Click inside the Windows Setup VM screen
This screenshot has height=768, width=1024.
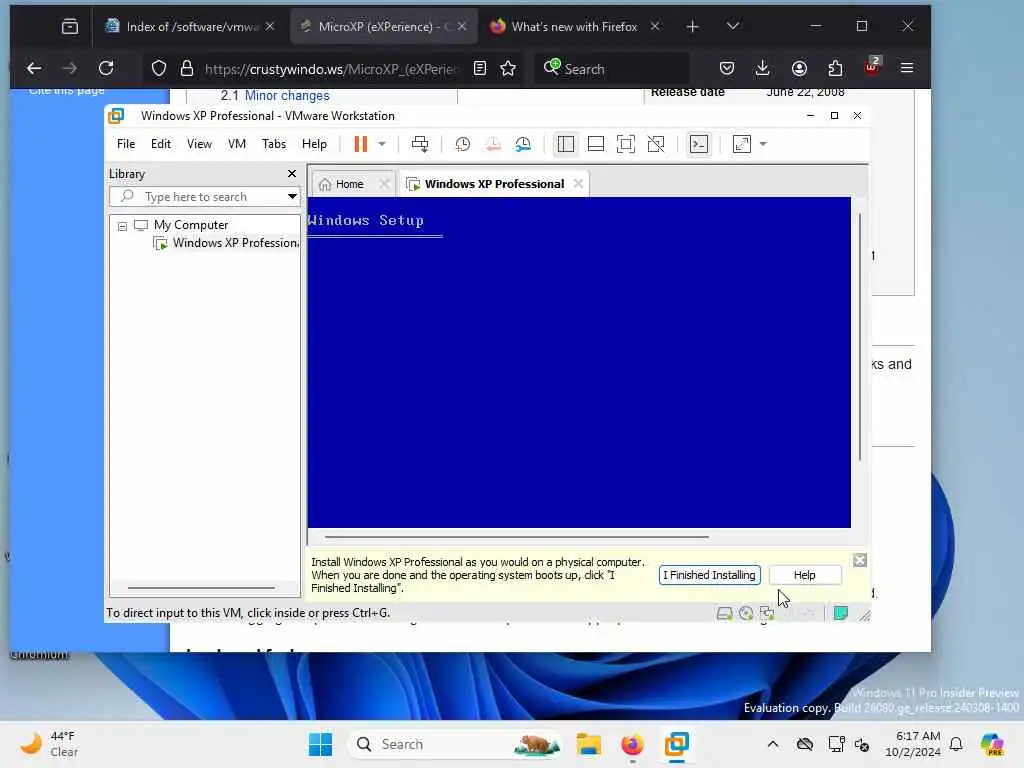click(579, 362)
